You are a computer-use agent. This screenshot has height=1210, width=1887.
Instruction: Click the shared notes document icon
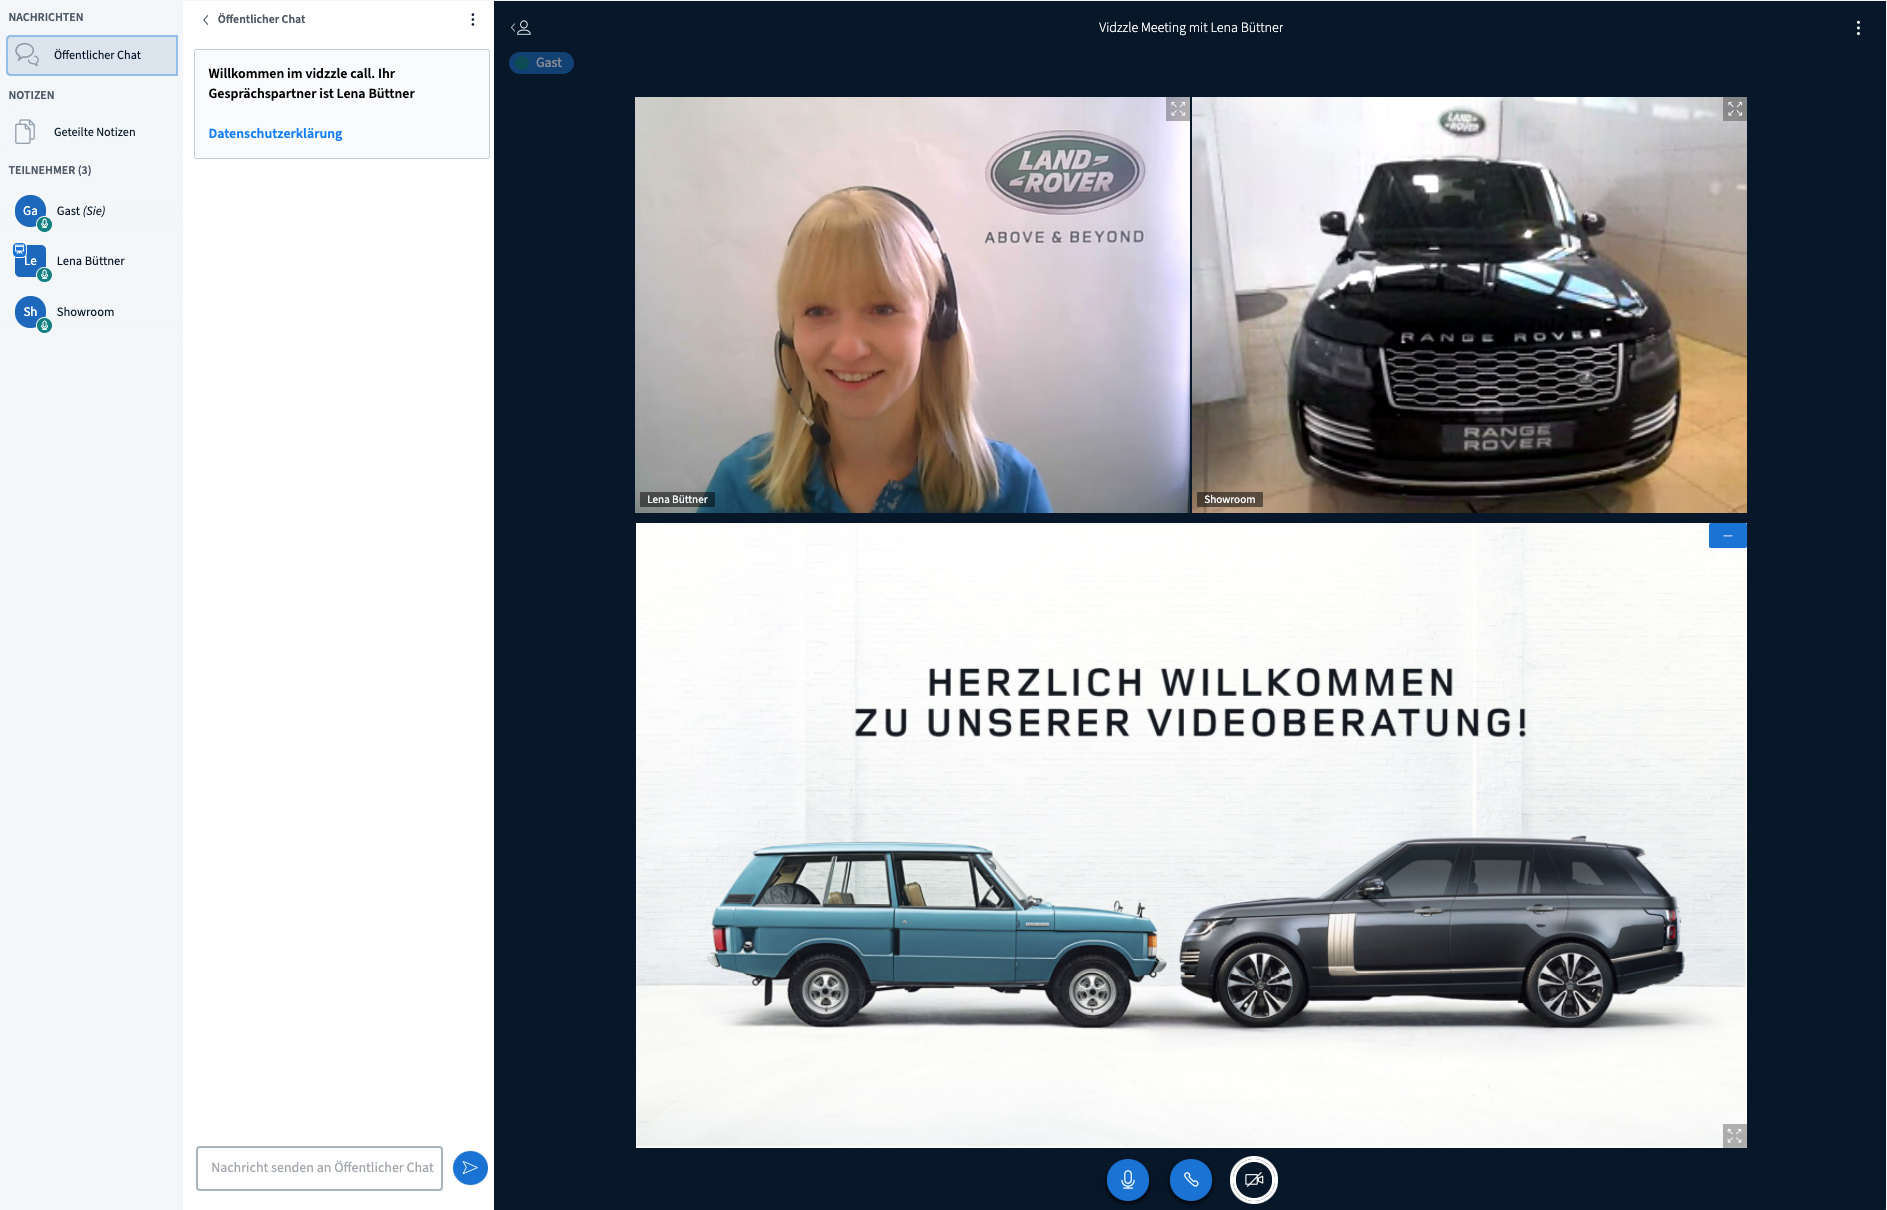26,132
